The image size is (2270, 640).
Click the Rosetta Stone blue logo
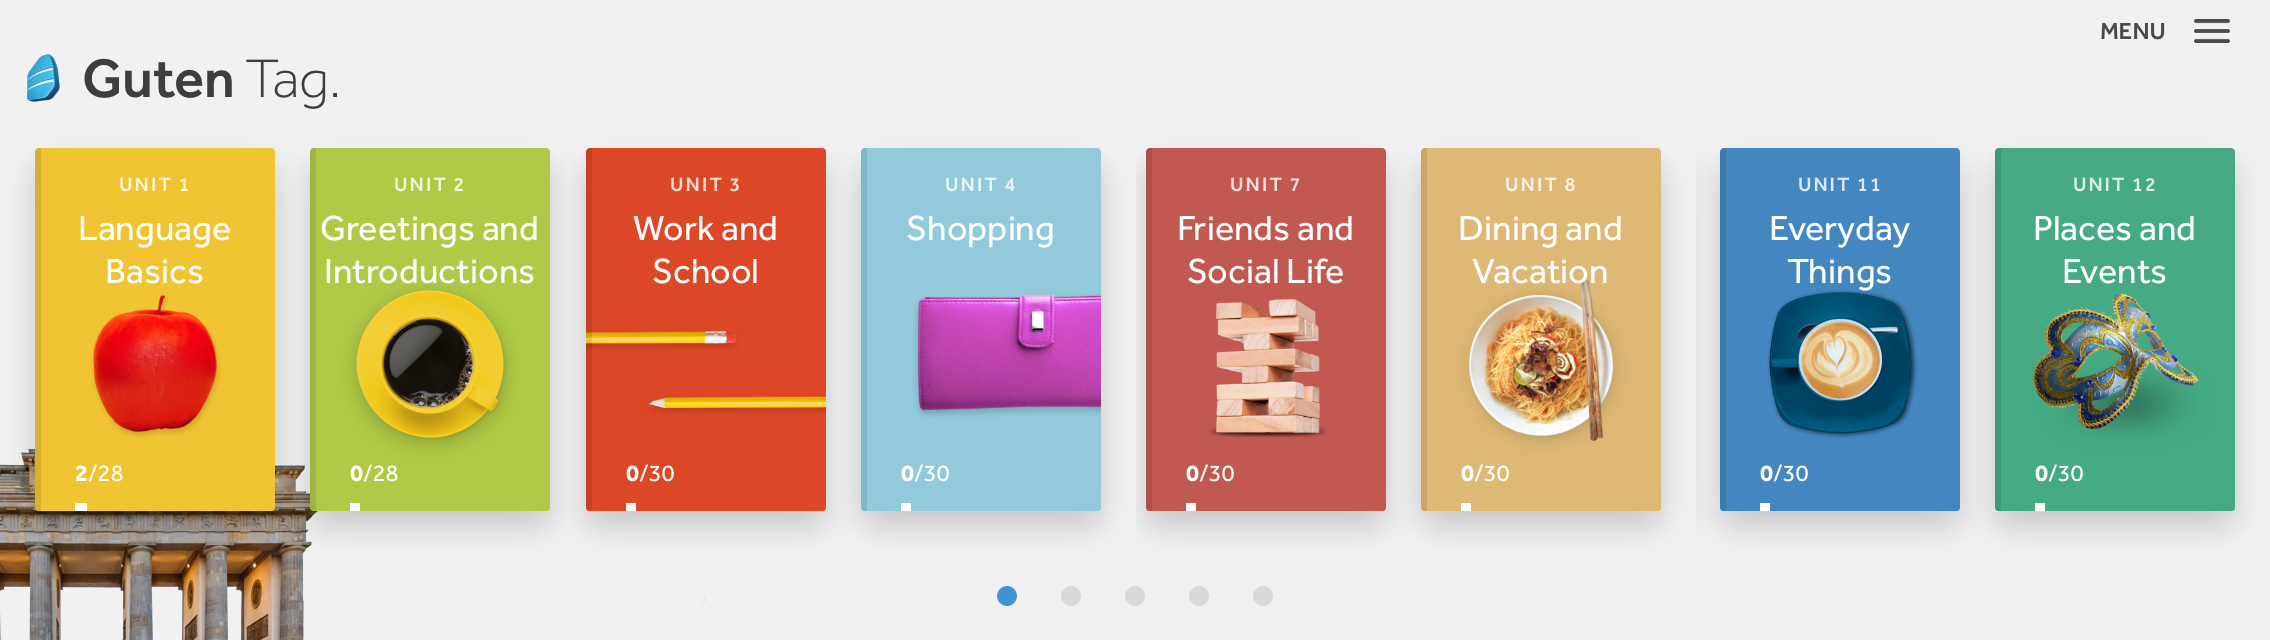(x=43, y=78)
